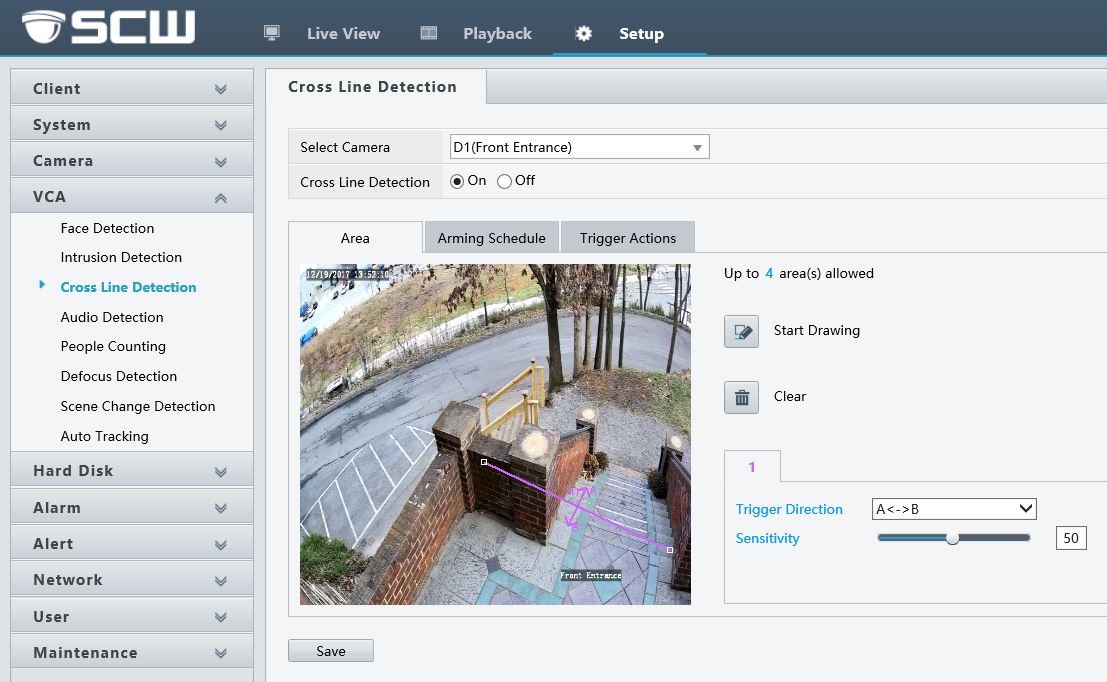Image resolution: width=1107 pixels, height=682 pixels.
Task: Click the Playback film icon
Action: click(x=429, y=33)
